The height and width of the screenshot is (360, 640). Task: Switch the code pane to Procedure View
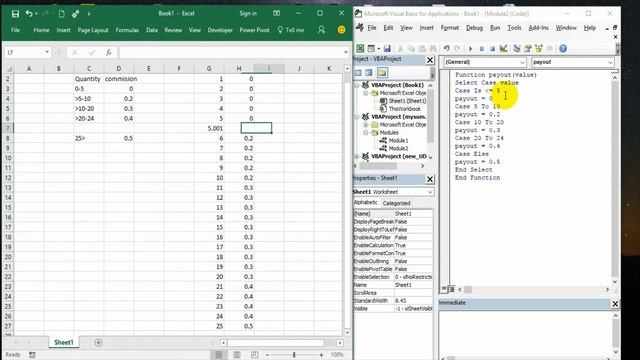click(x=444, y=289)
